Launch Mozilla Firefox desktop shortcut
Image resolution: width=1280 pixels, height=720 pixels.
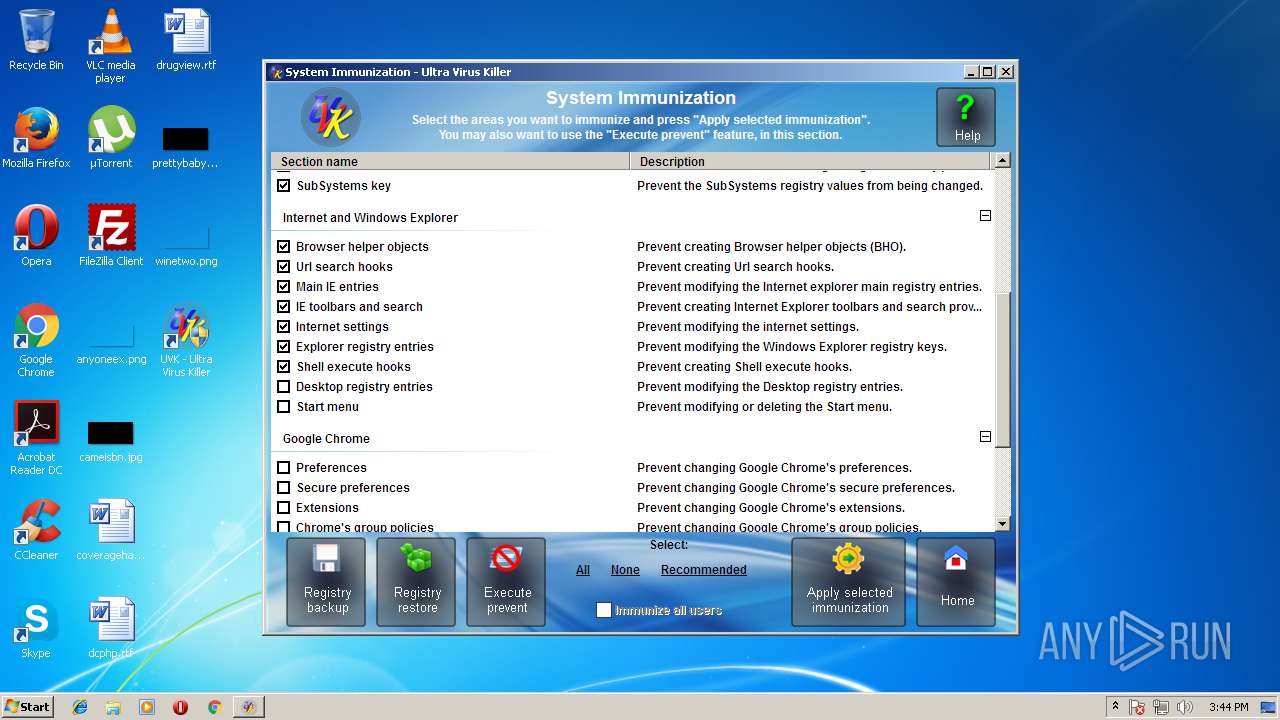tap(36, 138)
